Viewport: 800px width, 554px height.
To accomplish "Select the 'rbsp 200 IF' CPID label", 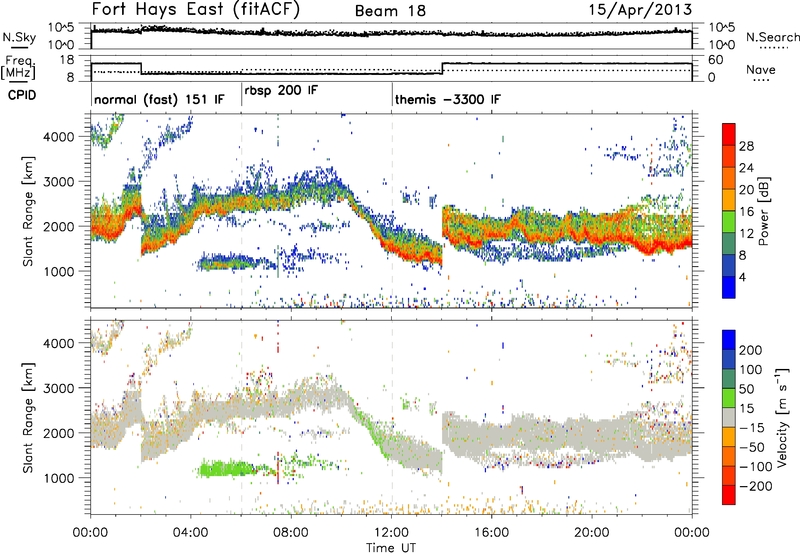I will point(281,91).
